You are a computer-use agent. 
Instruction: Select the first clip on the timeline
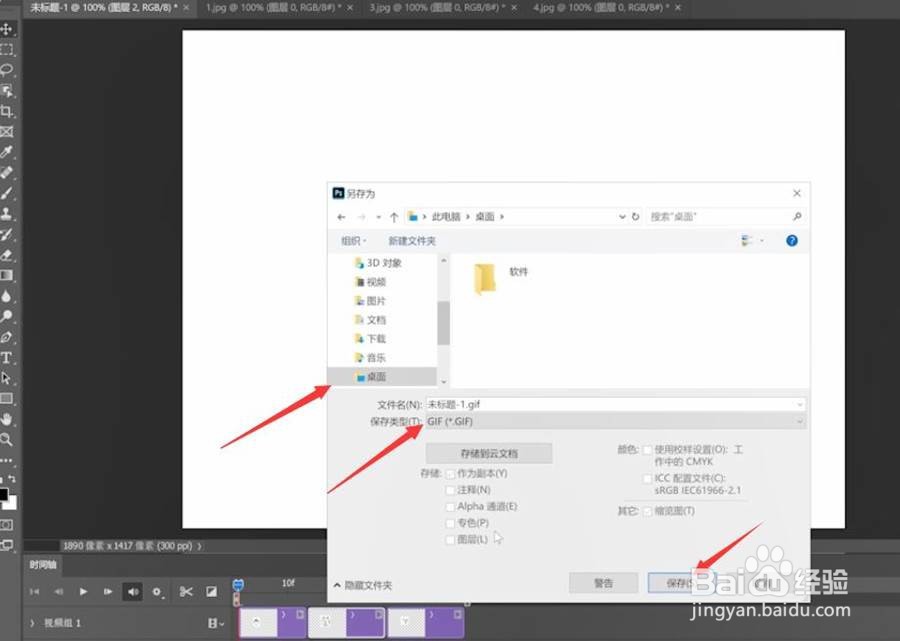point(272,623)
